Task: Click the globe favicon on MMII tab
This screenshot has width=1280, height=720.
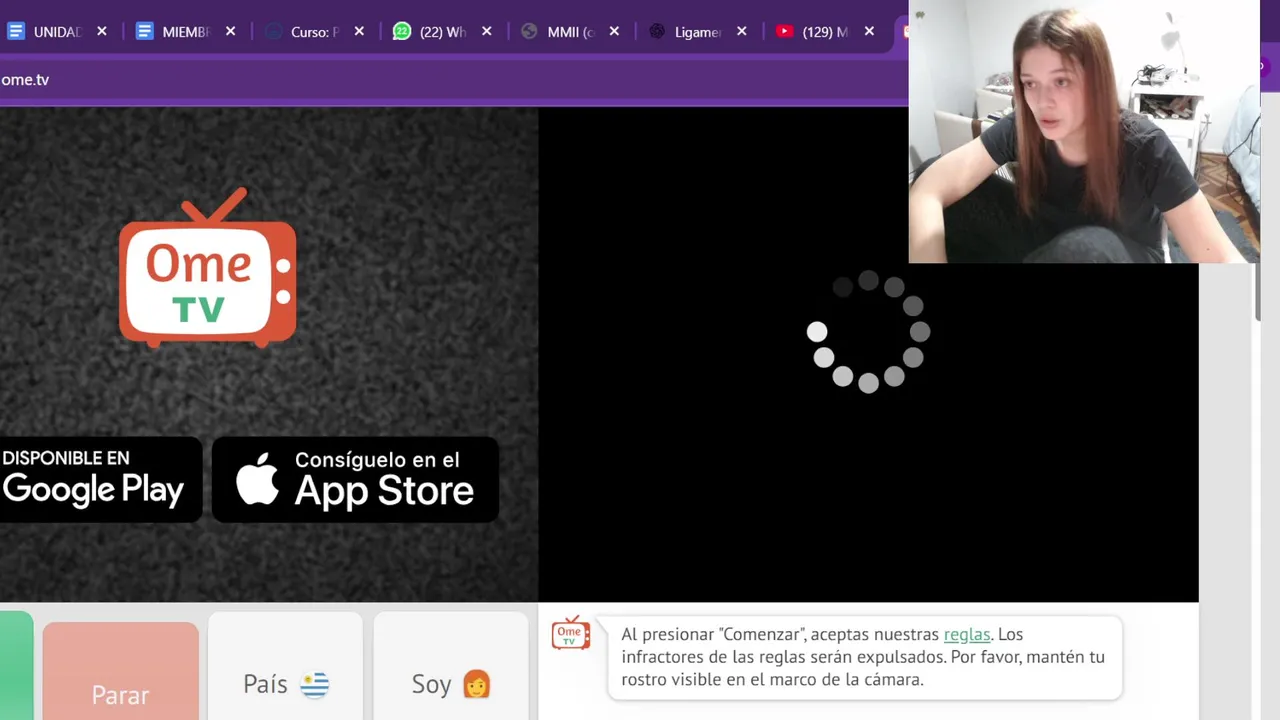Action: pos(529,31)
